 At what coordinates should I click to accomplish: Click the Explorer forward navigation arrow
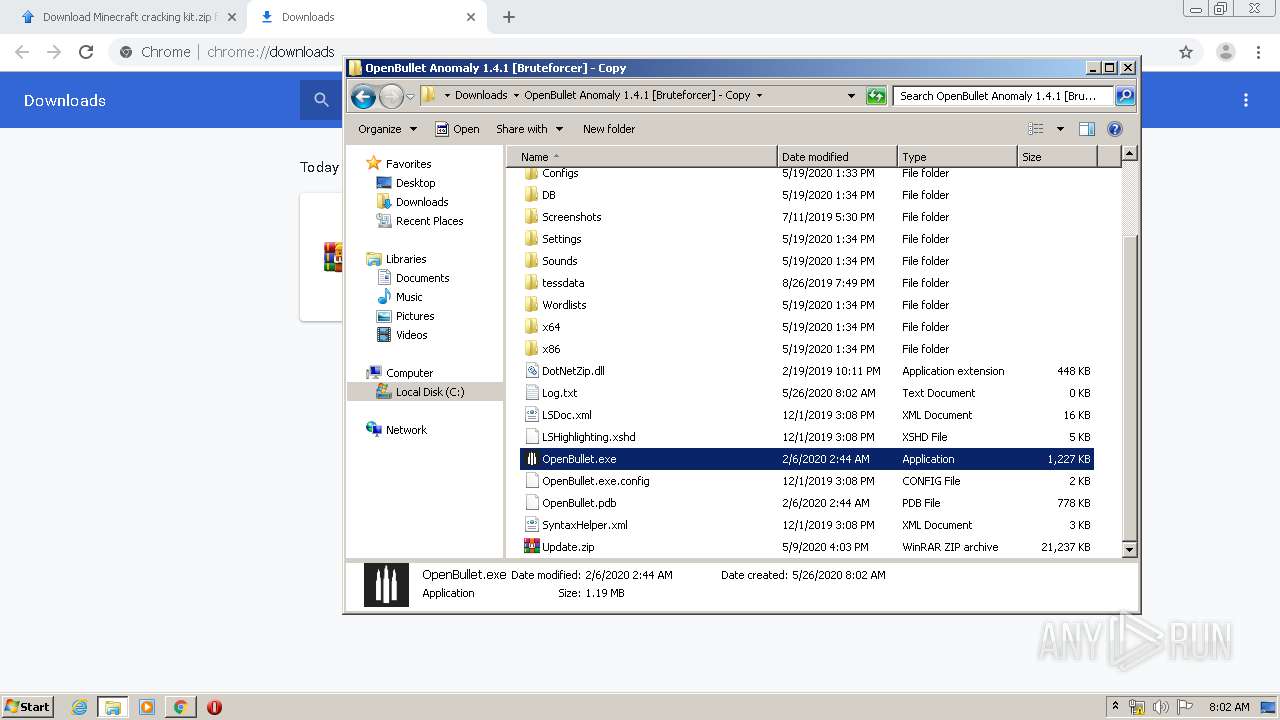[391, 96]
